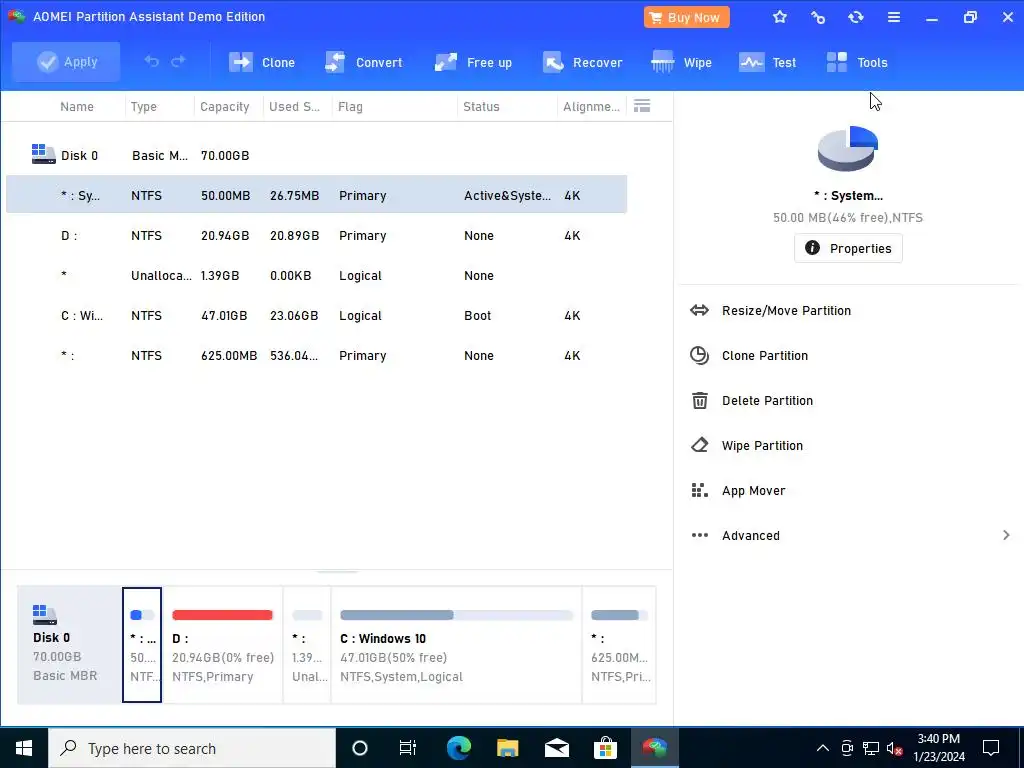Viewport: 1024px width, 768px height.
Task: Open the notification center icon
Action: (x=991, y=748)
